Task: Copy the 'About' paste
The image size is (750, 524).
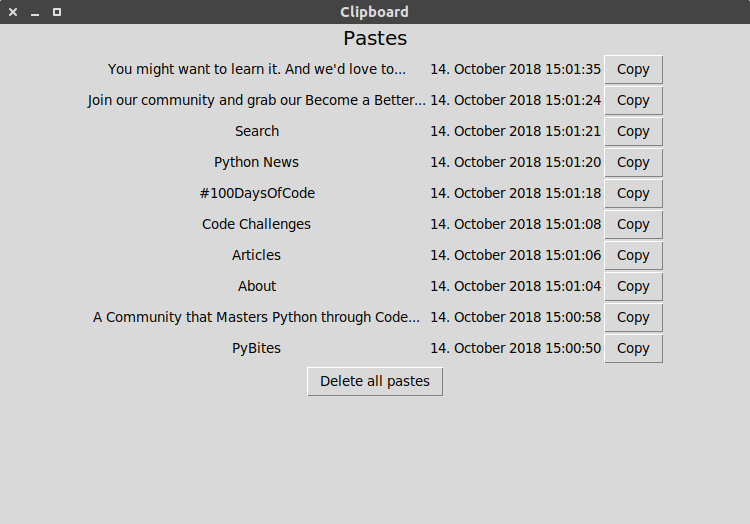Action: [x=633, y=287]
